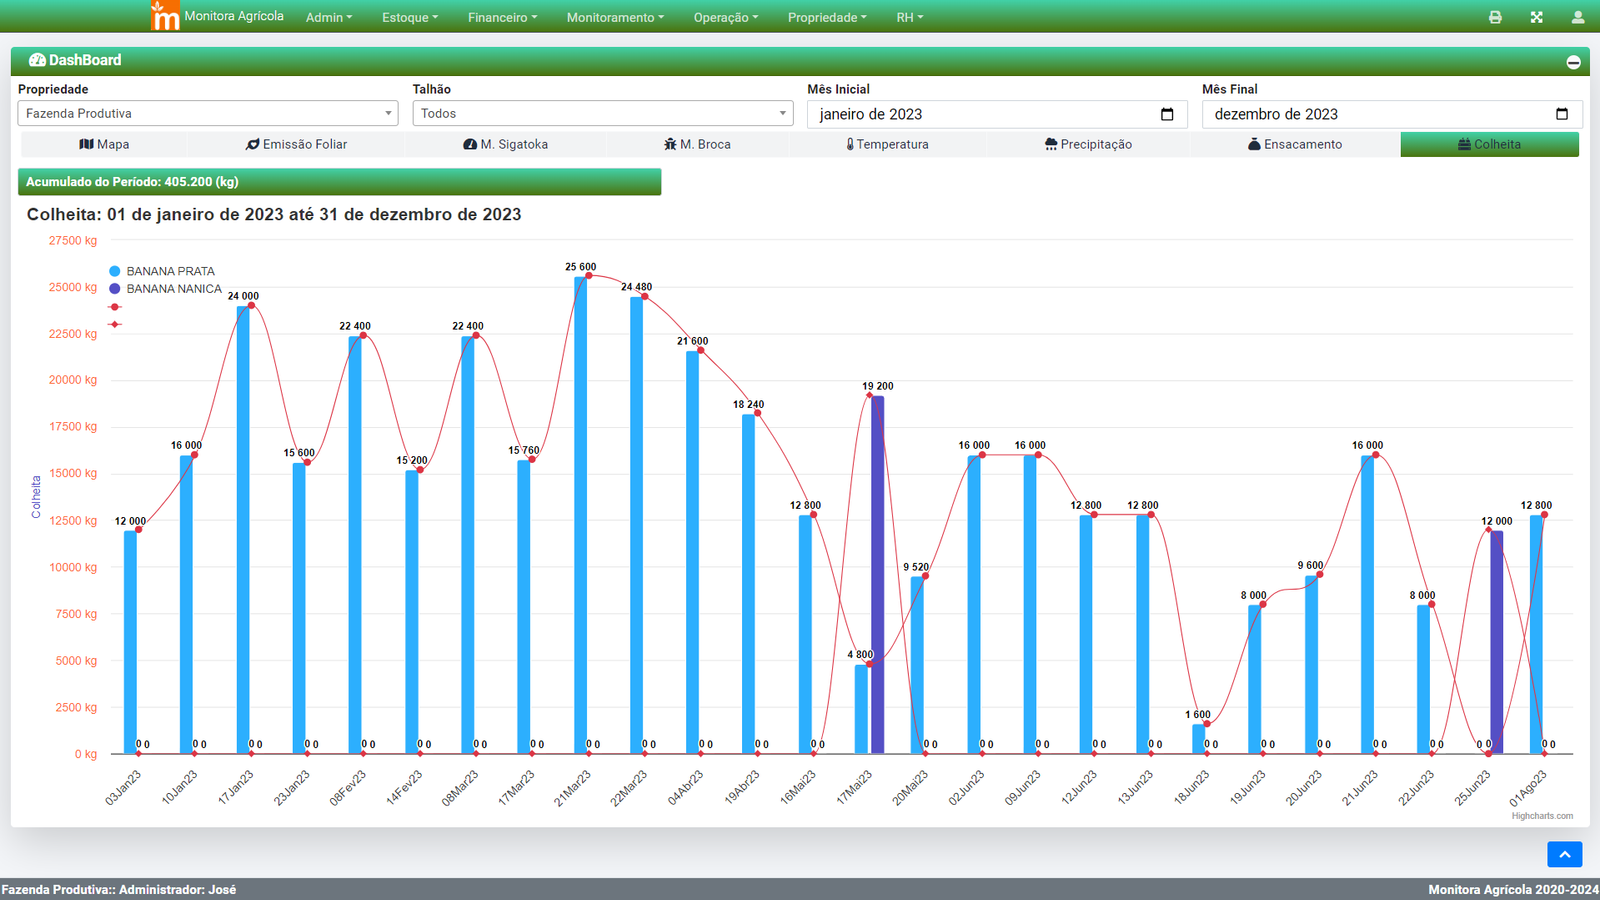The width and height of the screenshot is (1600, 900).
Task: Click the Monitora Agrícola logo icon
Action: pos(165,16)
